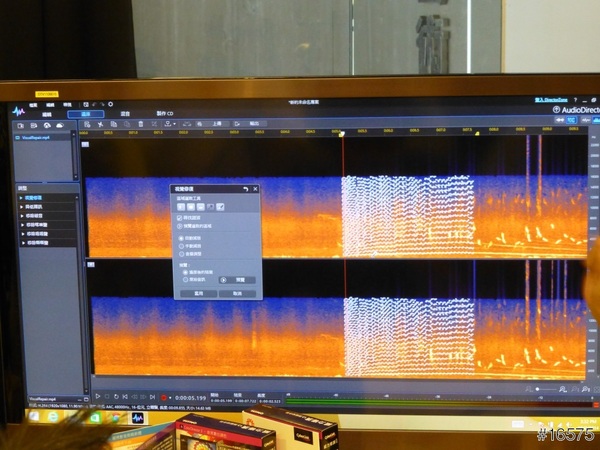Click the Play button in transport bar
Viewport: 600px width, 450px height.
click(x=98, y=396)
